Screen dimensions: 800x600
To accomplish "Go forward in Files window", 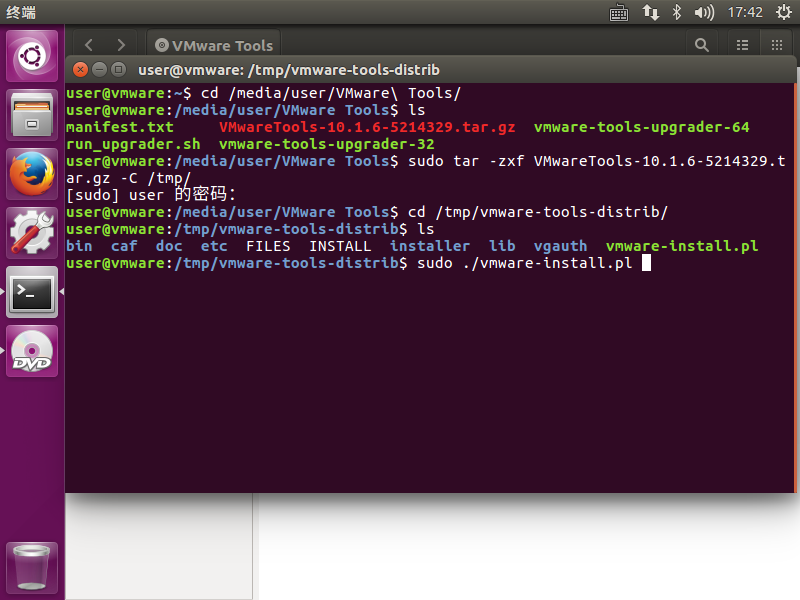I will pyautogui.click(x=121, y=45).
